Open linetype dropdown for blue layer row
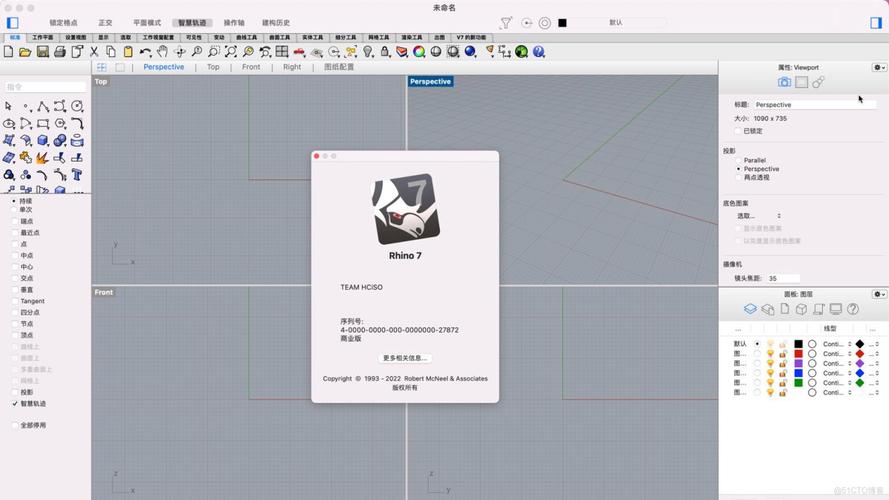 tap(837, 373)
